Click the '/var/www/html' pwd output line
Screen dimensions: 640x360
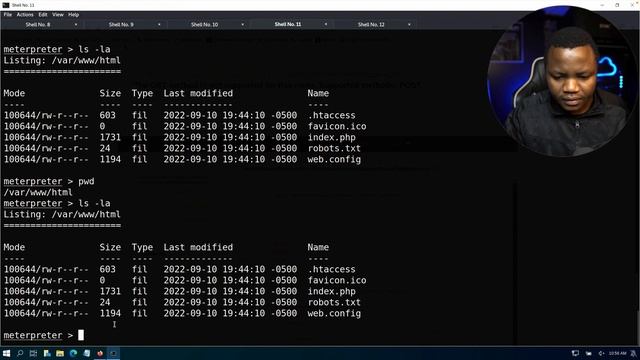point(38,192)
